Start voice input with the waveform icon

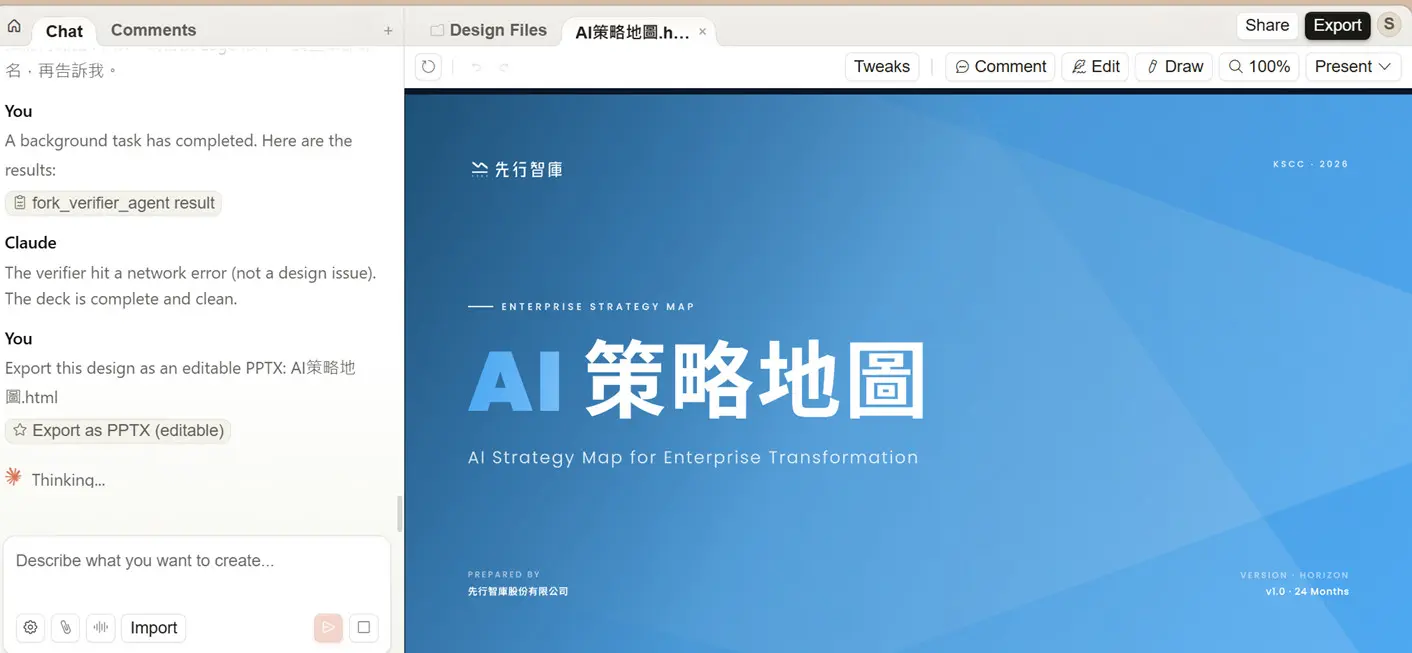tap(101, 628)
